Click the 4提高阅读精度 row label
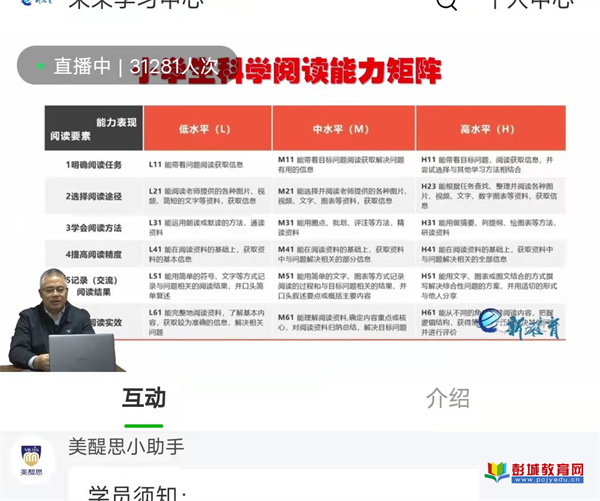600x501 pixels. tap(94, 254)
